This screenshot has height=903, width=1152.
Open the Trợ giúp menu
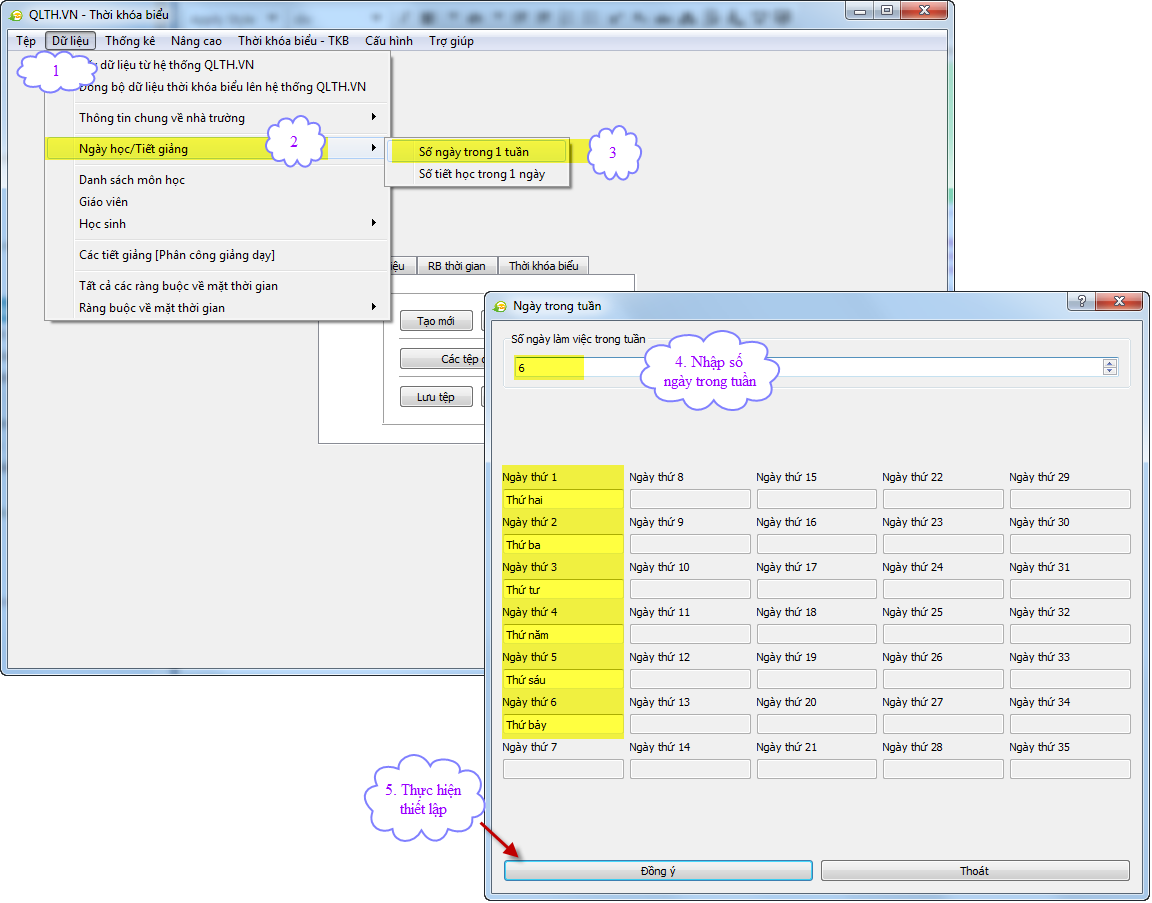451,41
